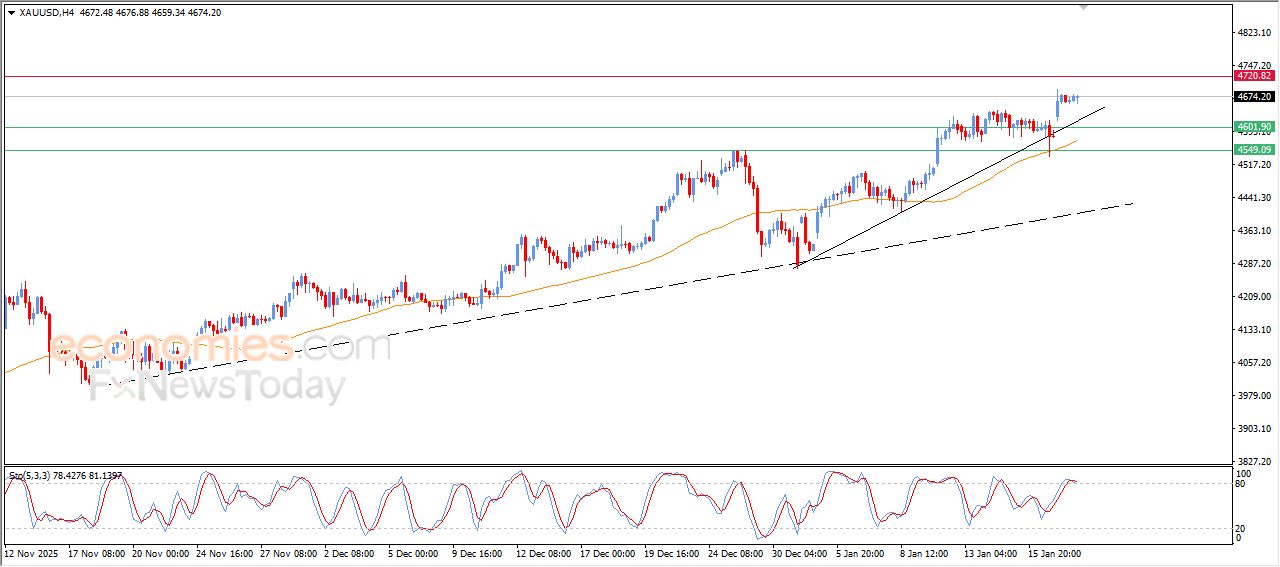Click the 4133.10 price axis value
Viewport: 1280px width, 567px height.
point(1253,330)
